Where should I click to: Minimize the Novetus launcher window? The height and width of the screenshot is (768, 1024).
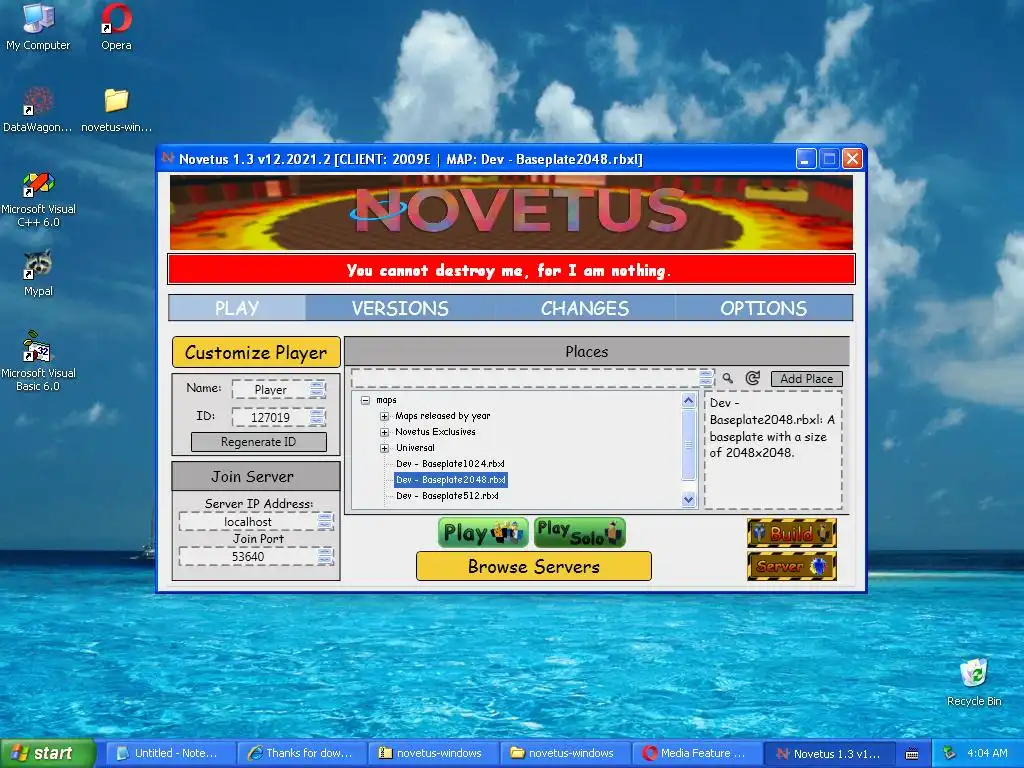806,159
